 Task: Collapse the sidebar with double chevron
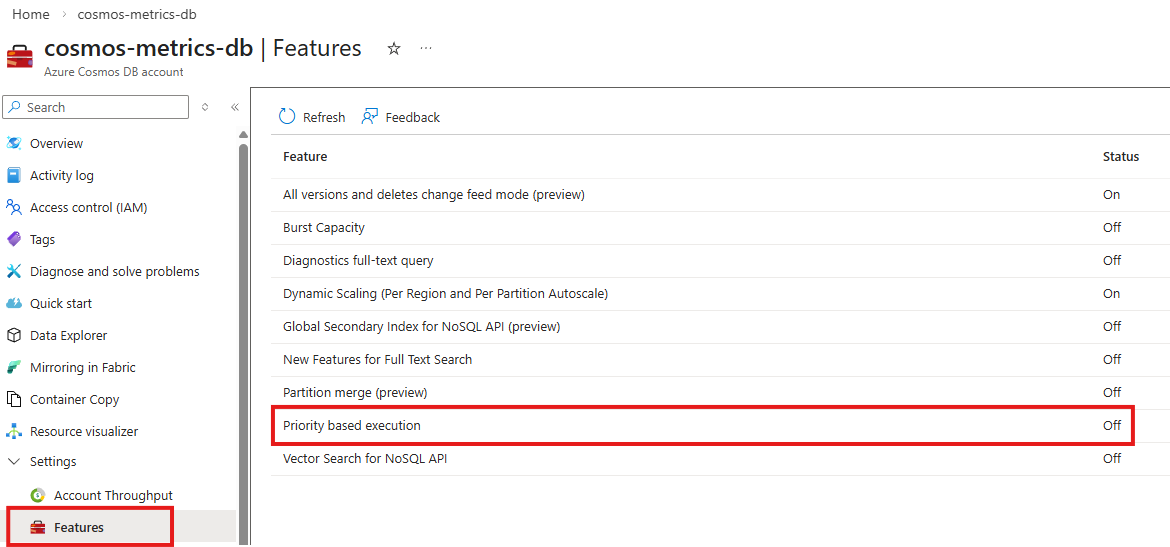tap(234, 107)
